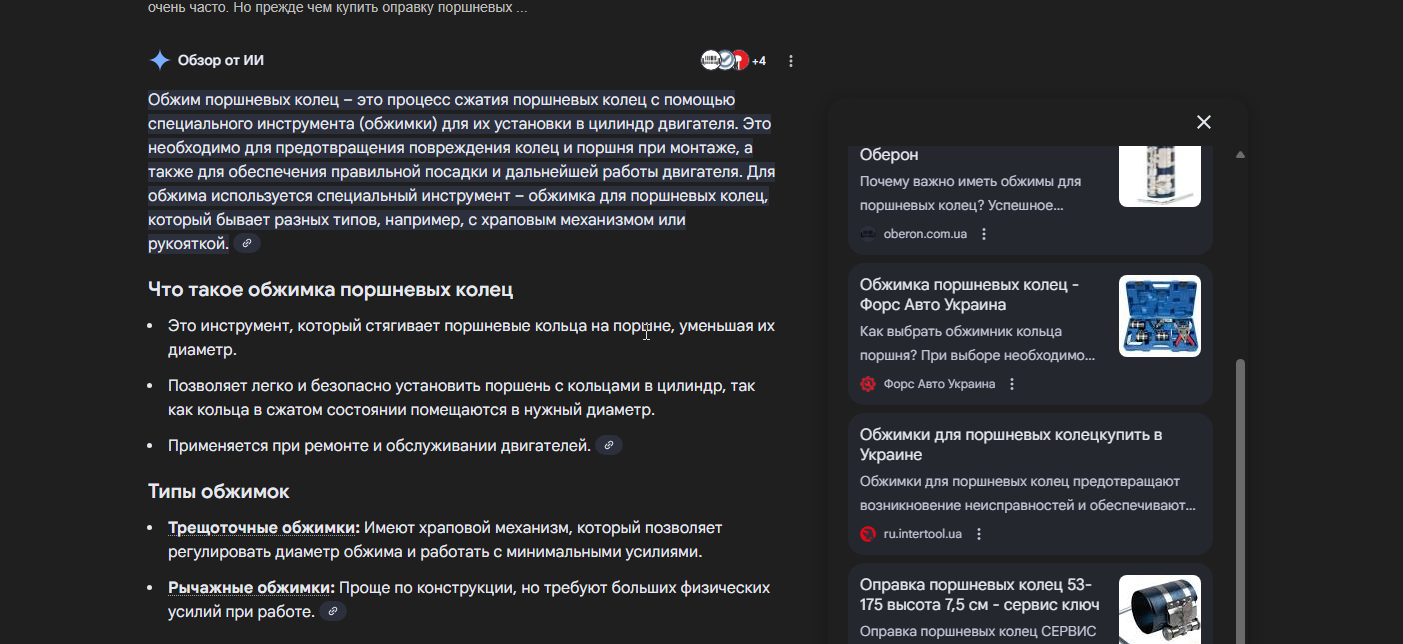Click the Обзор от ИИ label
Image resolution: width=1403 pixels, height=644 pixels.
point(221,61)
